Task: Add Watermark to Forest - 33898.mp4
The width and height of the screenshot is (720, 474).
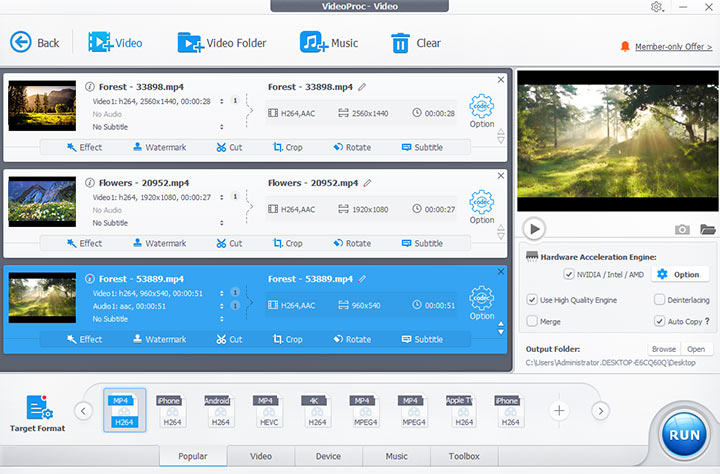Action: 160,147
